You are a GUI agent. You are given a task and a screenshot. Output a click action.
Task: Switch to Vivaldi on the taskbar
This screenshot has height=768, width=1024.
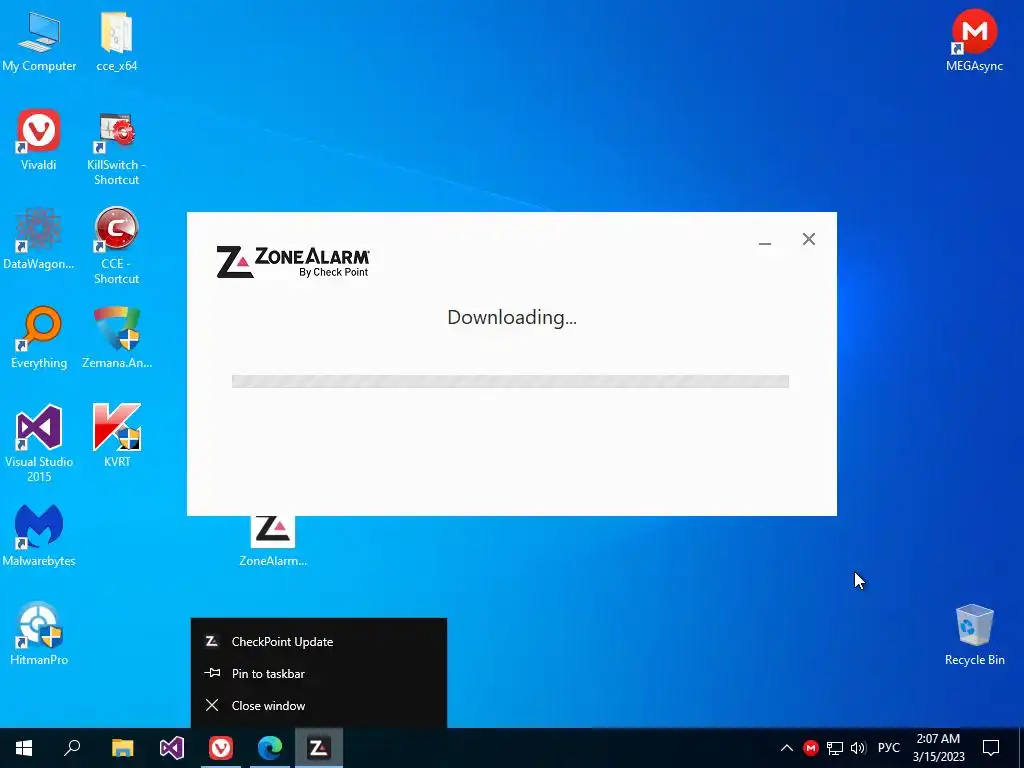pyautogui.click(x=221, y=748)
